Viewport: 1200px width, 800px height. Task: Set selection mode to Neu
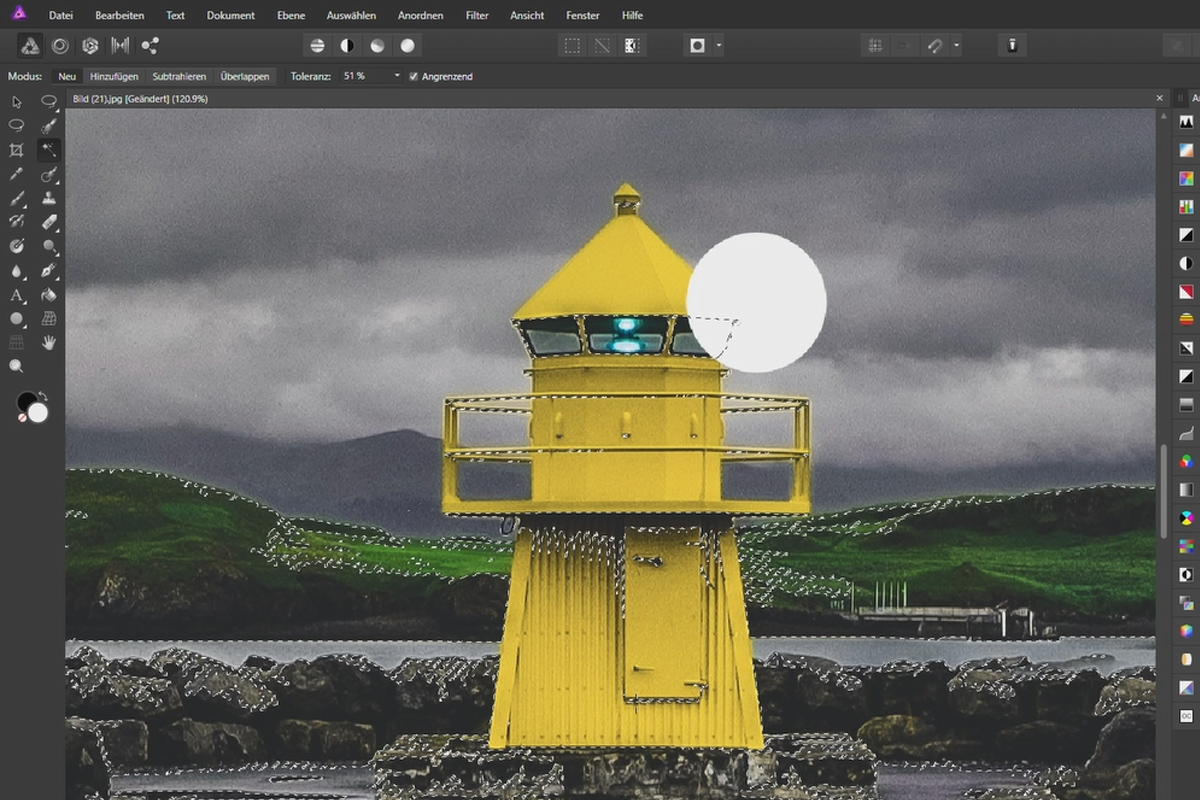[67, 76]
